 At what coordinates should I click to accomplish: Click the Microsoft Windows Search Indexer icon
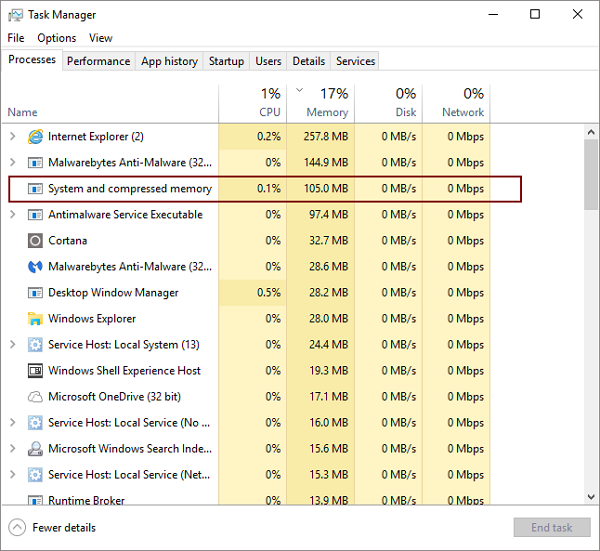pos(35,449)
